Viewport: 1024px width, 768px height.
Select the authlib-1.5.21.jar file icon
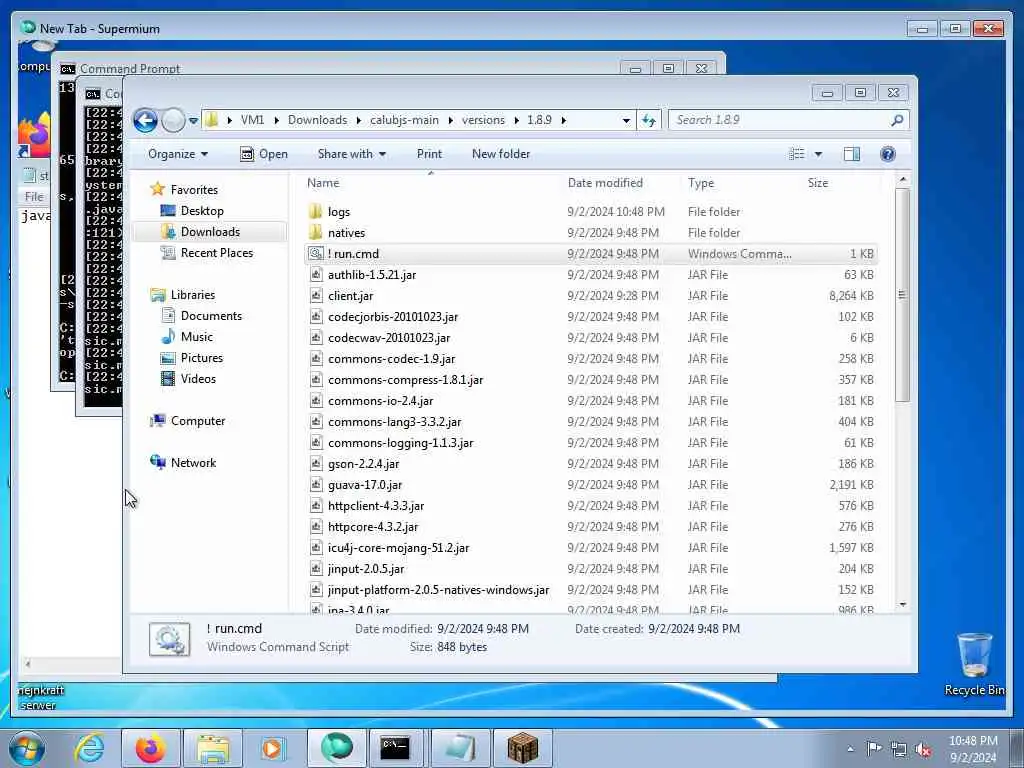coord(315,274)
